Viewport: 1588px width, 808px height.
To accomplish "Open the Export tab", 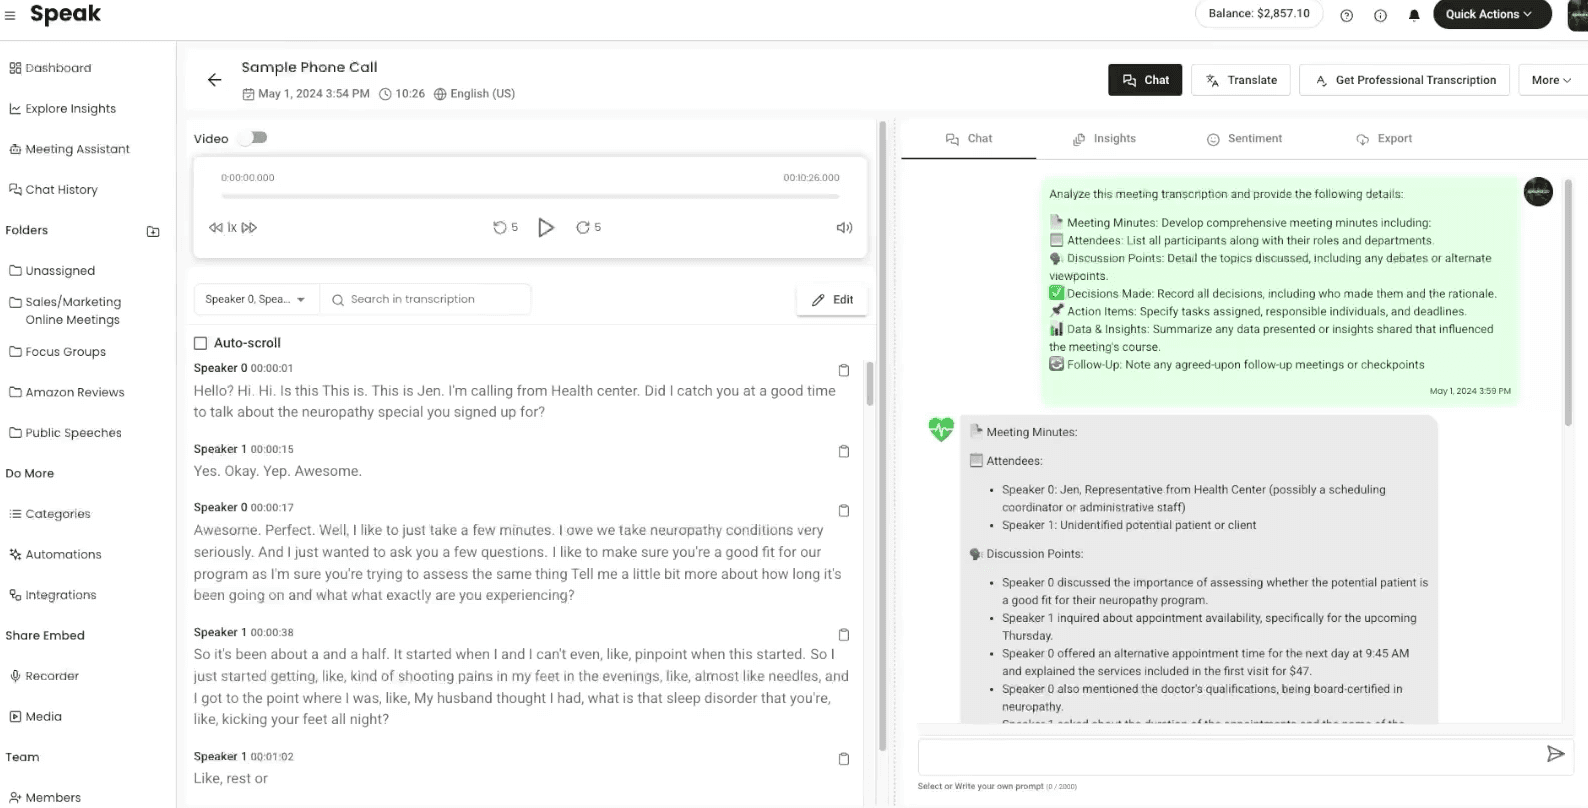I will click(x=1384, y=139).
